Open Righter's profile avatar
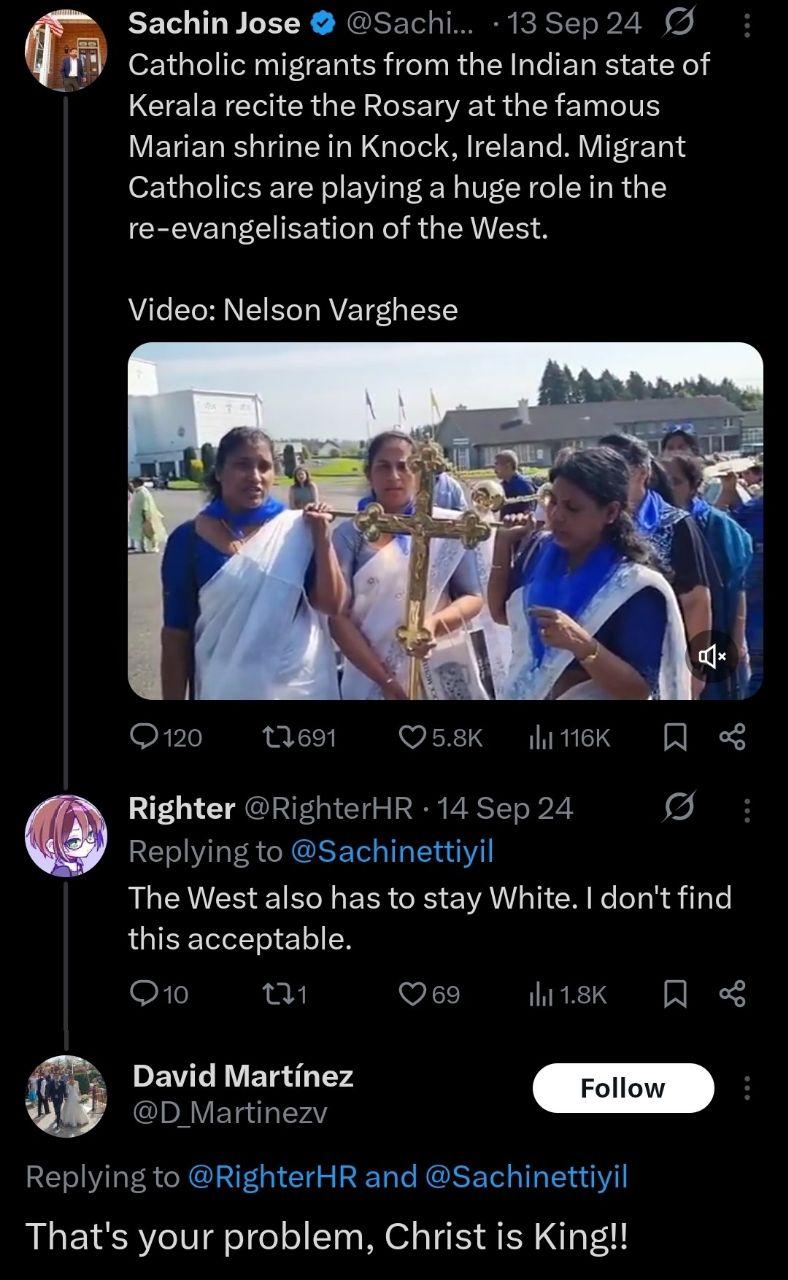Viewport: 788px width, 1280px height. [66, 835]
